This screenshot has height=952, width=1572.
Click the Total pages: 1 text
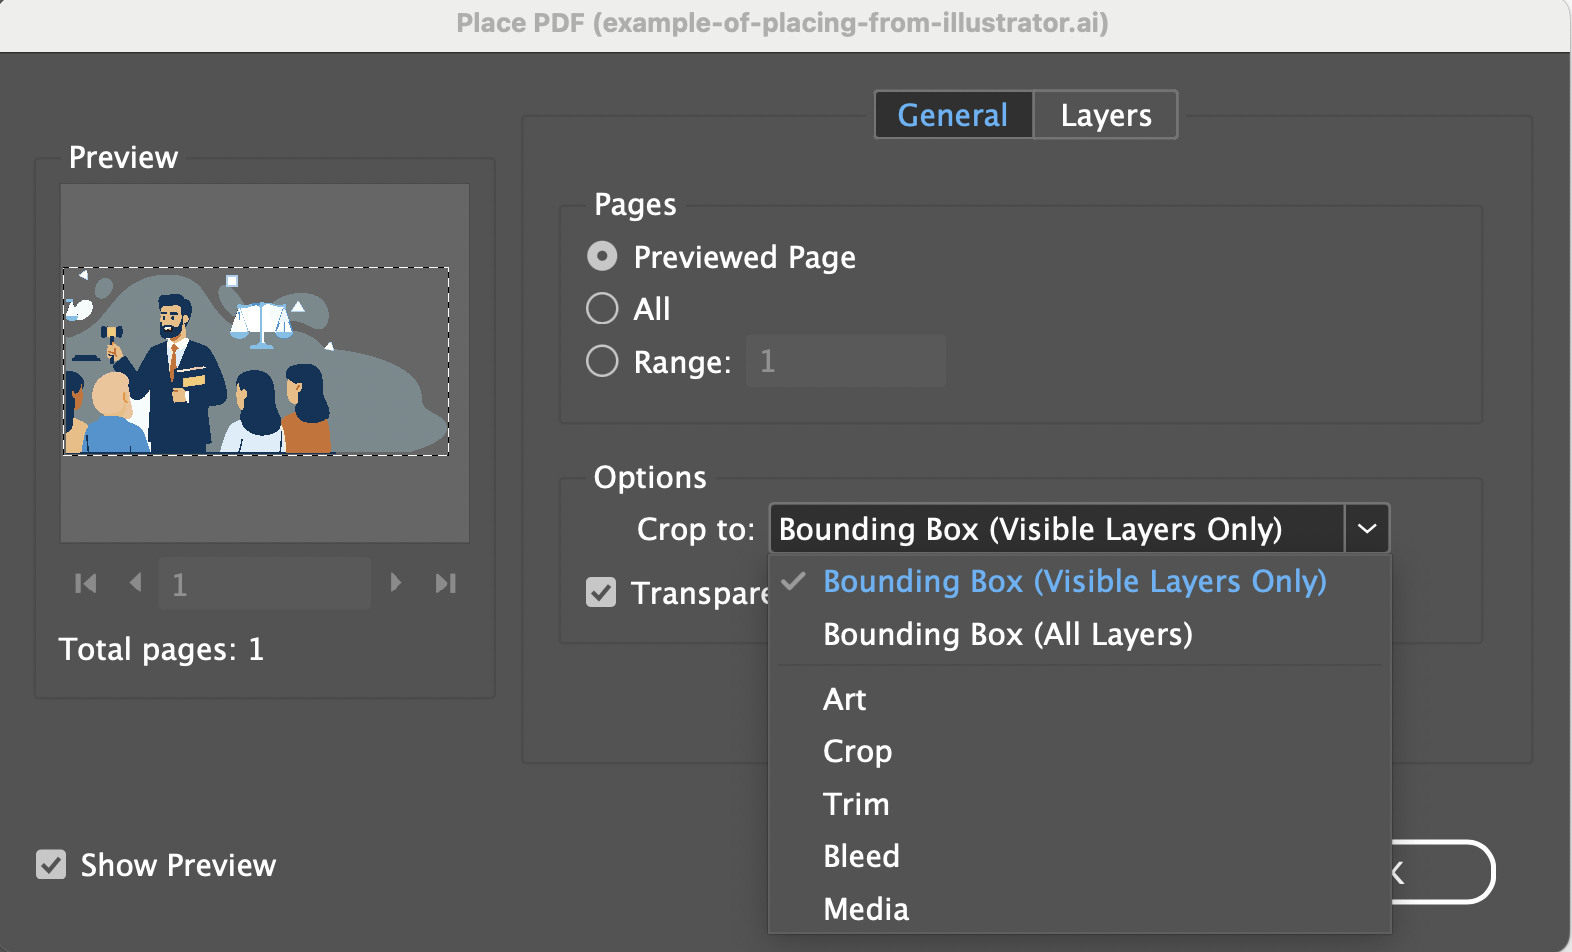pos(161,649)
